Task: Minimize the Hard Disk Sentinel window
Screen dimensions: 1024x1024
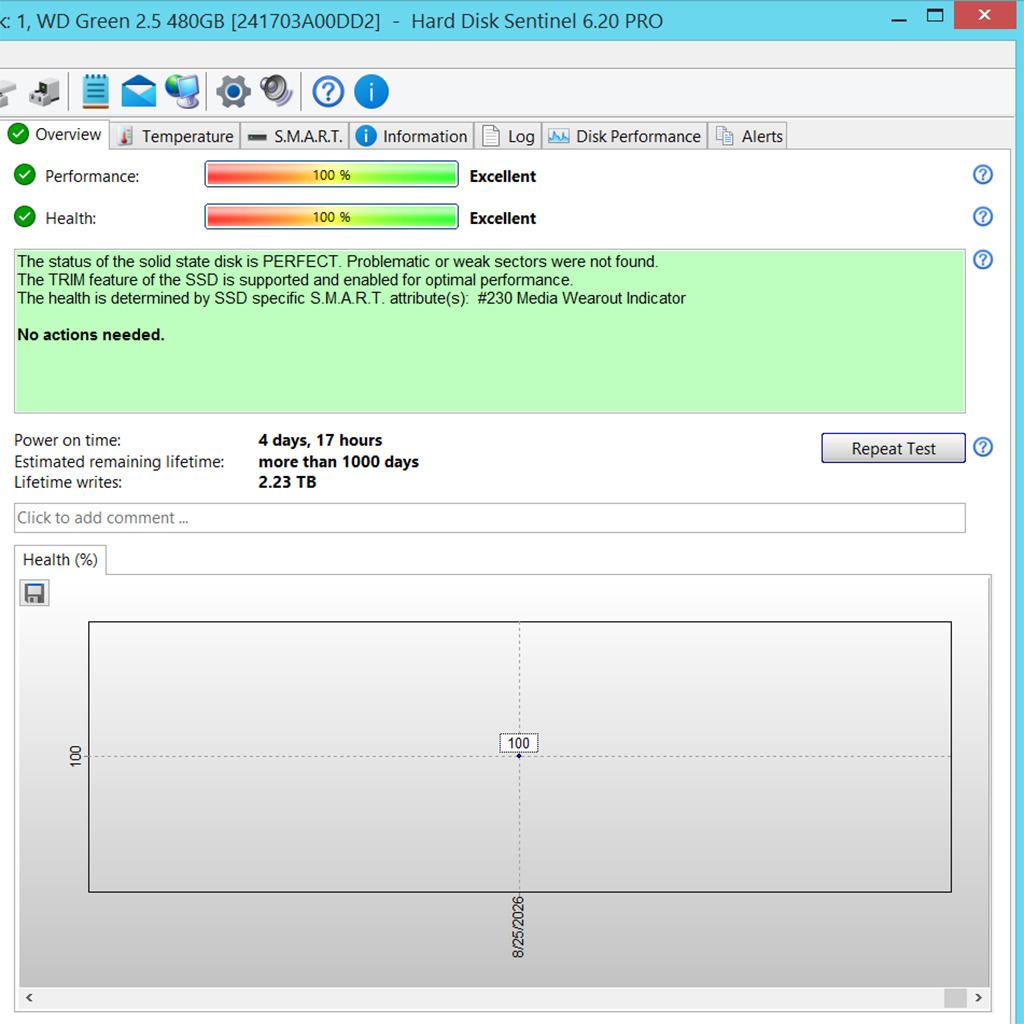Action: (x=899, y=18)
